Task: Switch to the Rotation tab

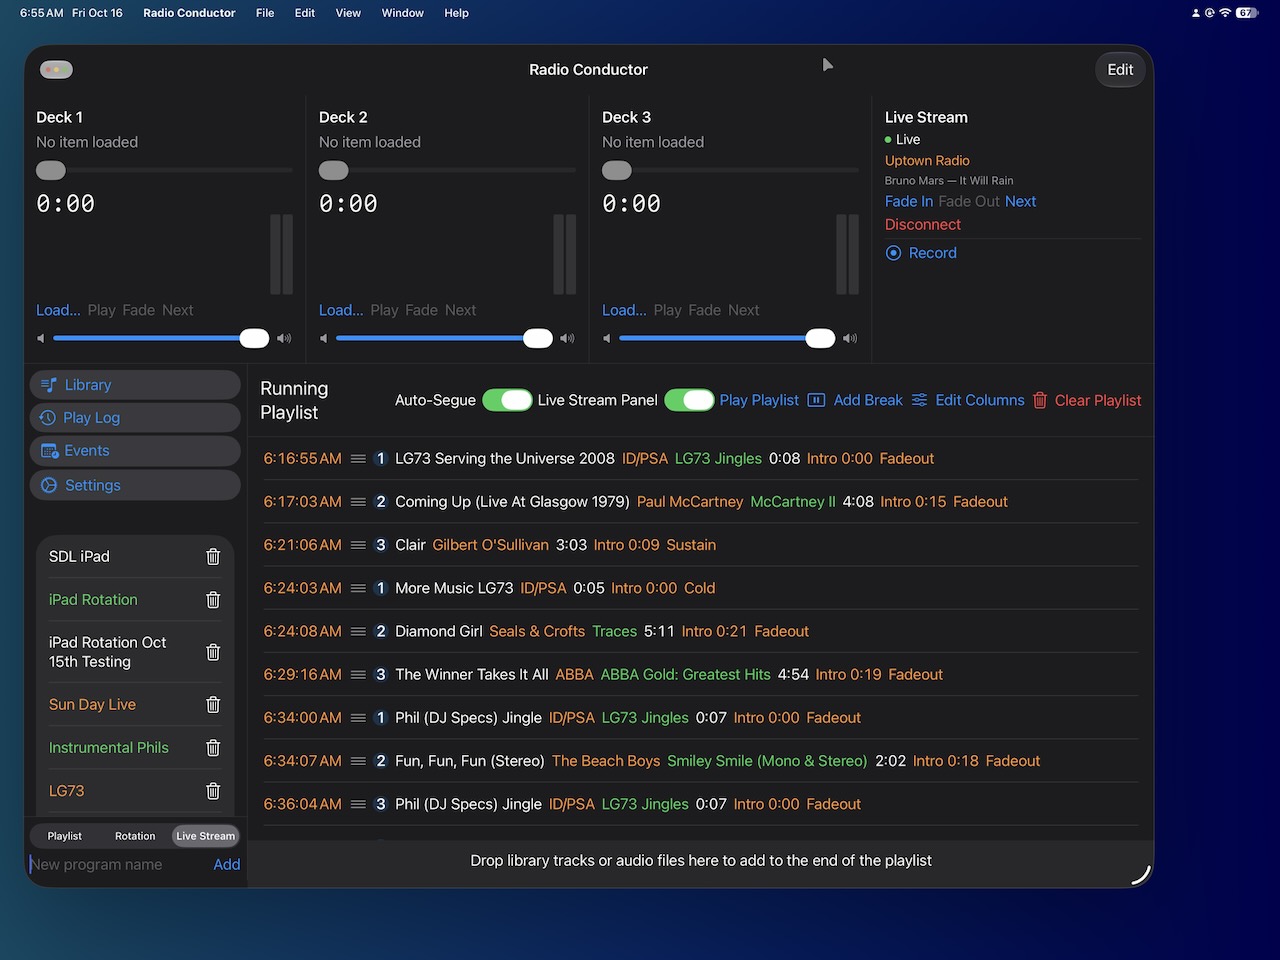Action: (135, 836)
